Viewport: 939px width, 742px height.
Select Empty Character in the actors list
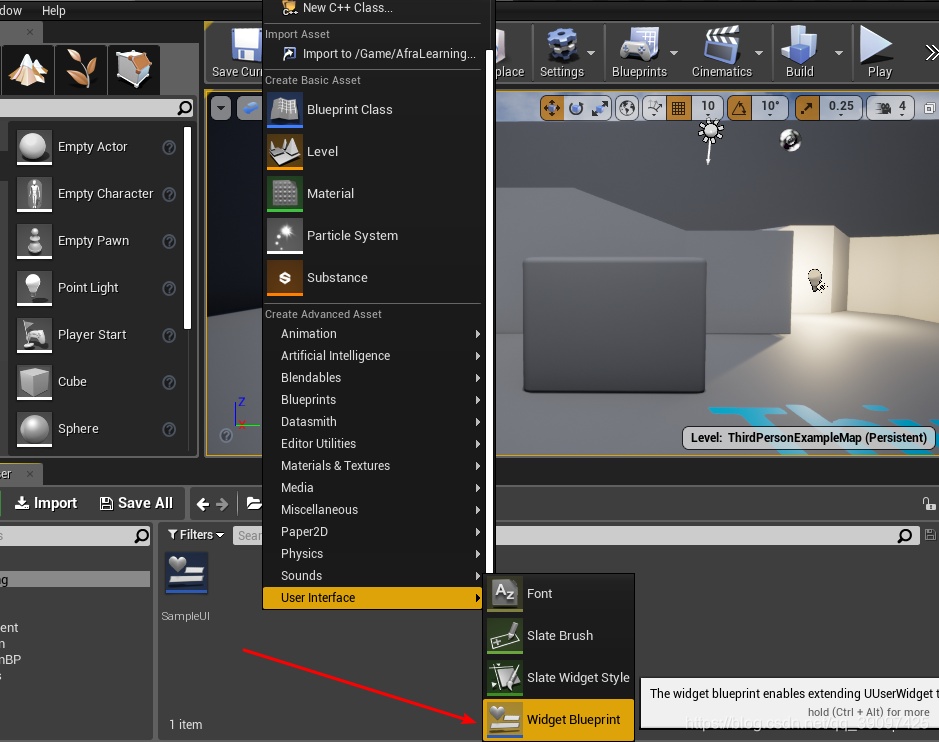point(96,193)
